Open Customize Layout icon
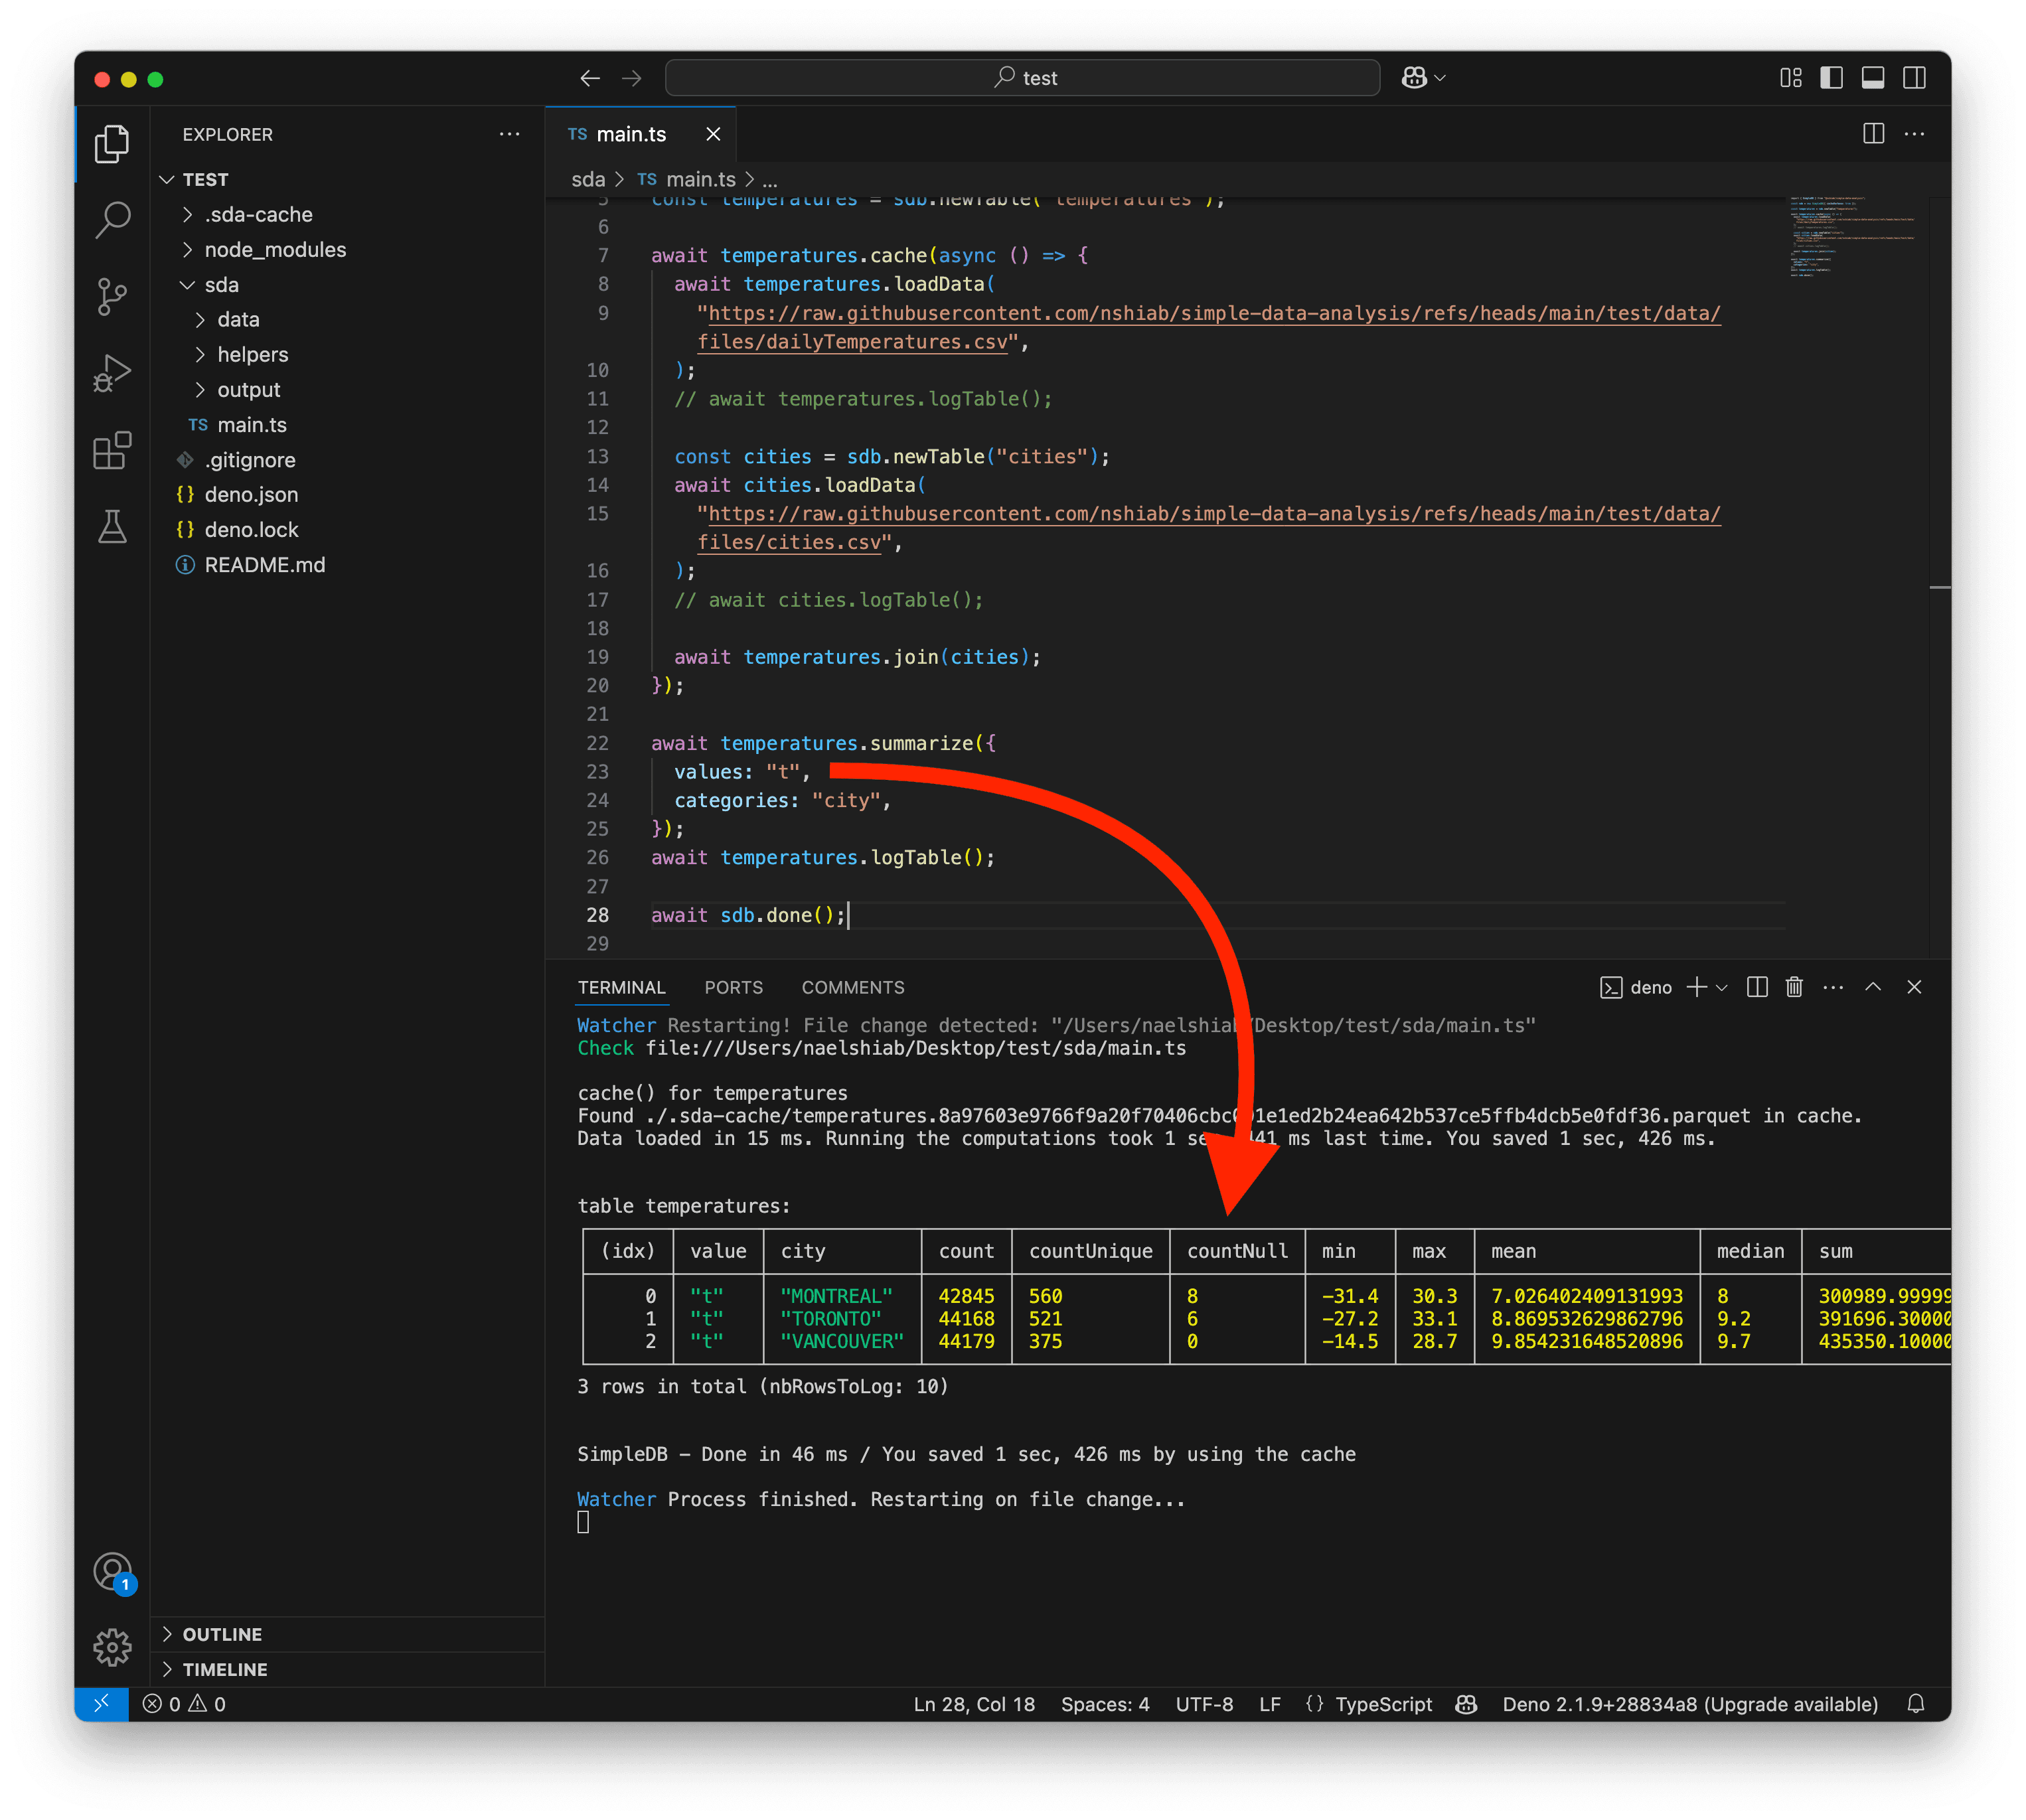Screen dimensions: 2026x1820 coord(1791,78)
